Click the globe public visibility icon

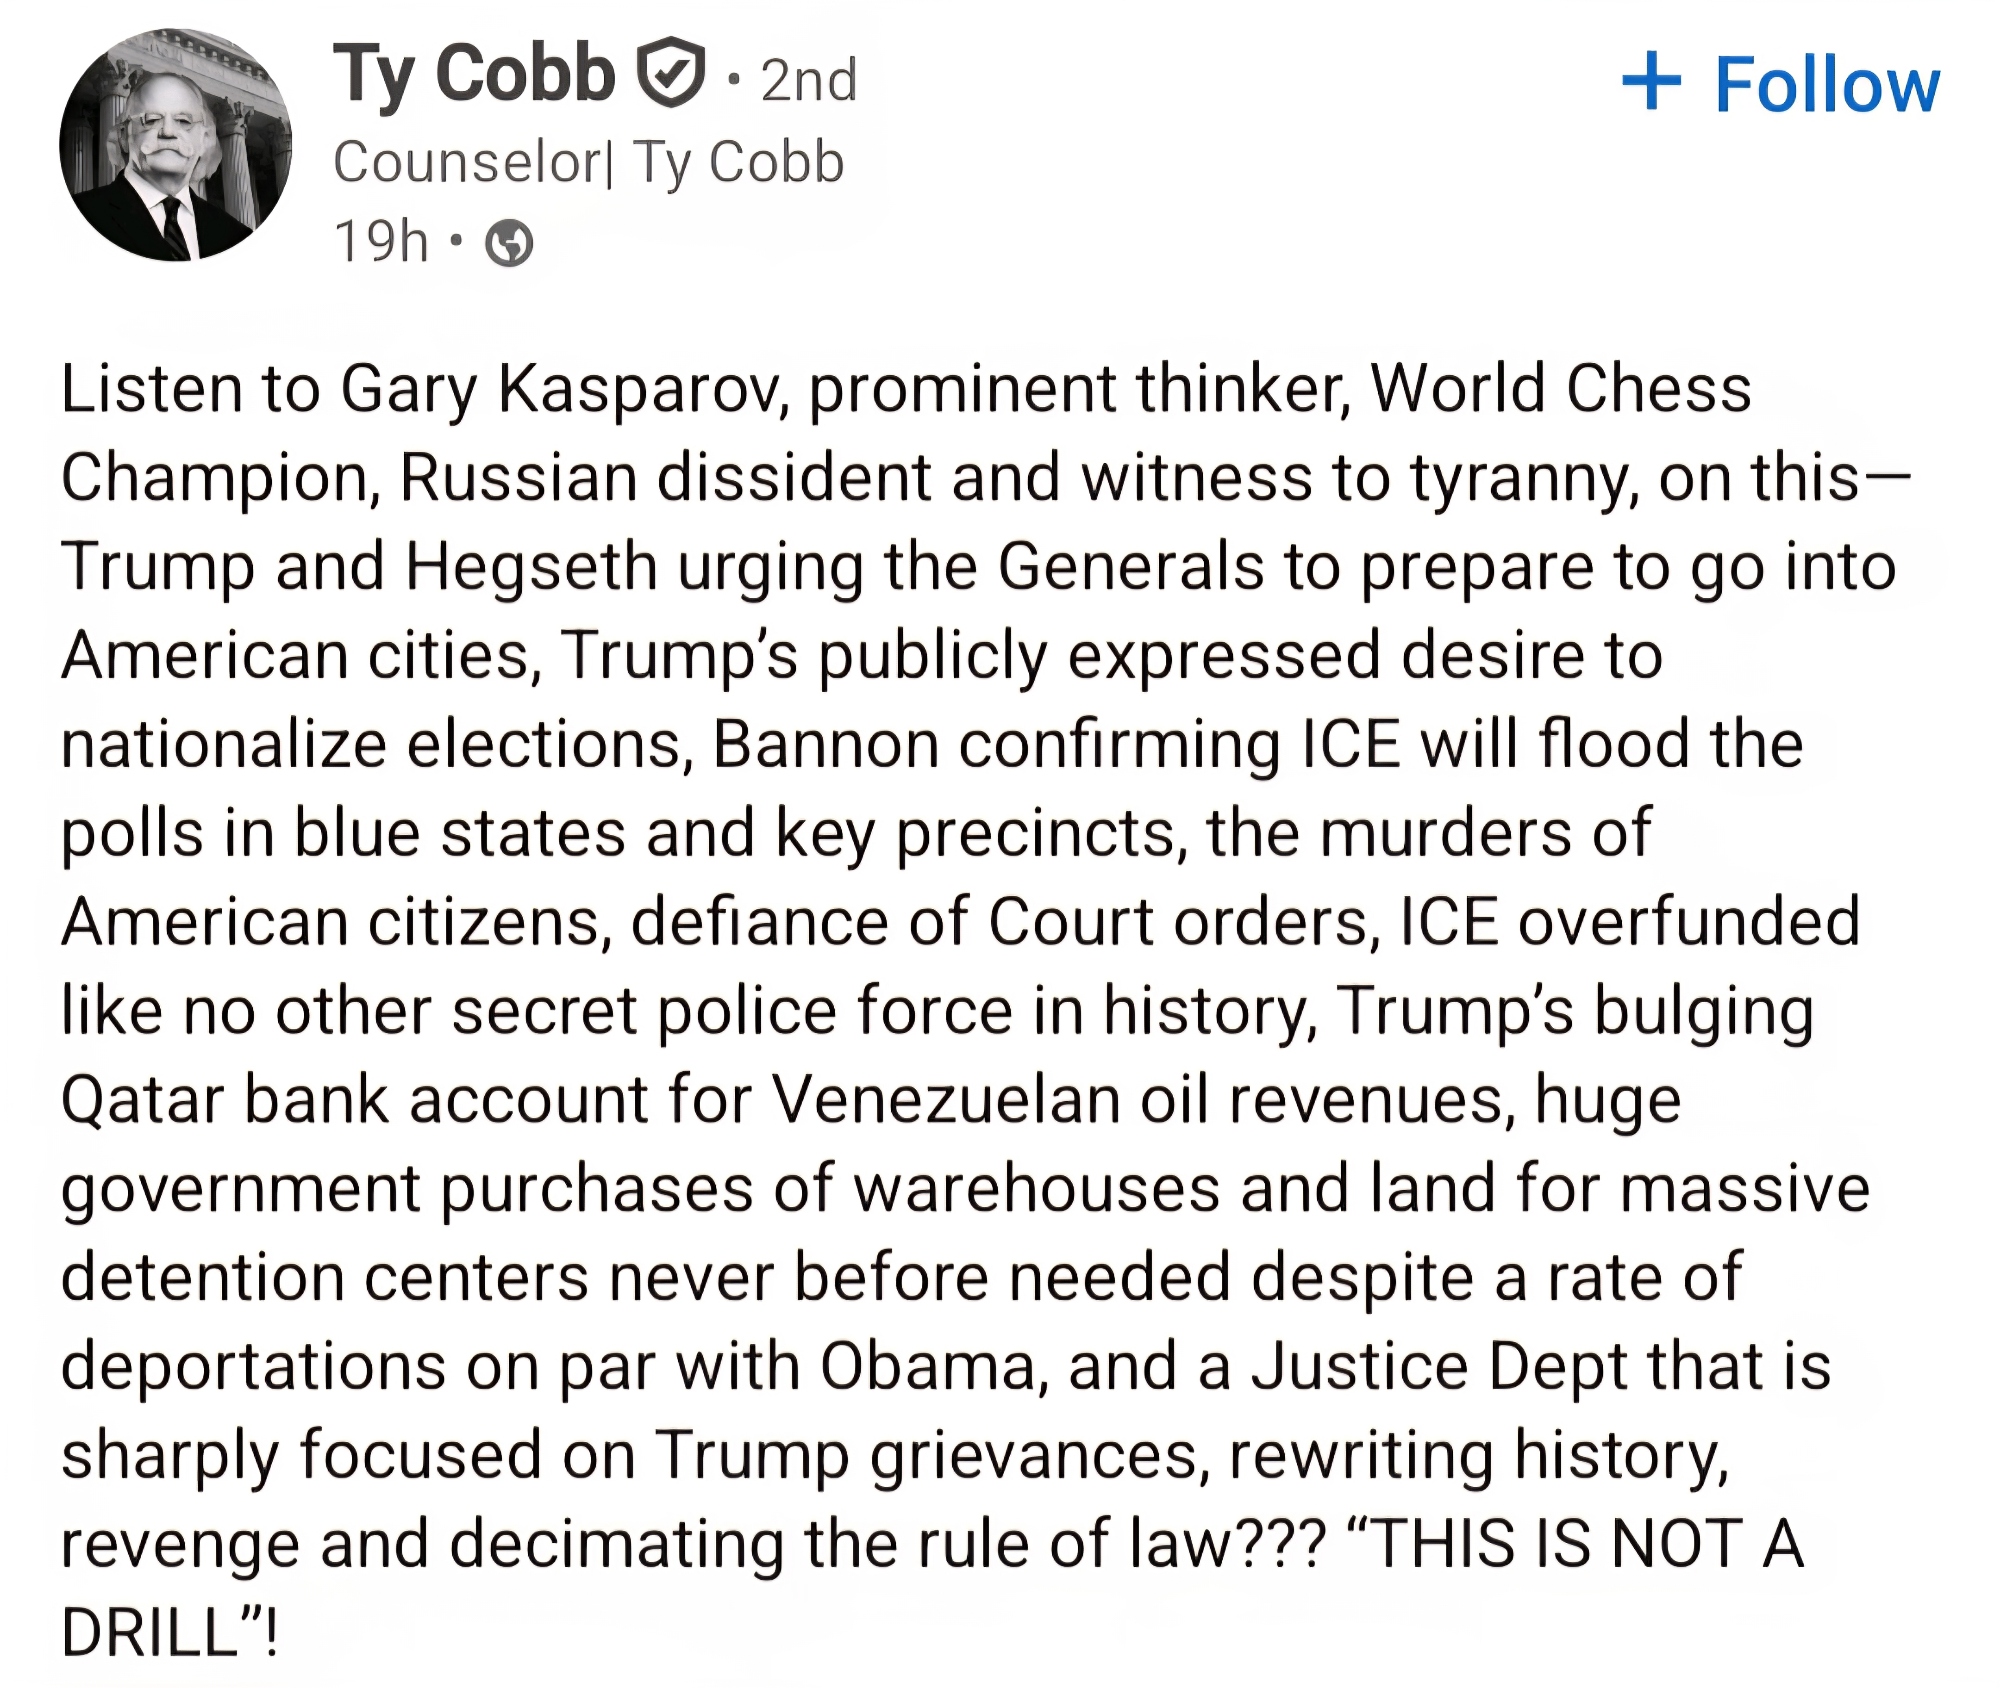tap(509, 243)
